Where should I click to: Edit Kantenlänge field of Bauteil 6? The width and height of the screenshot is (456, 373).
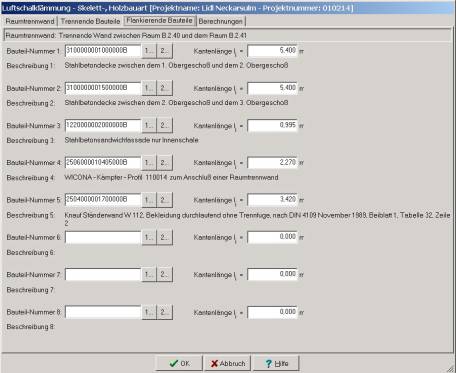[x=272, y=237]
